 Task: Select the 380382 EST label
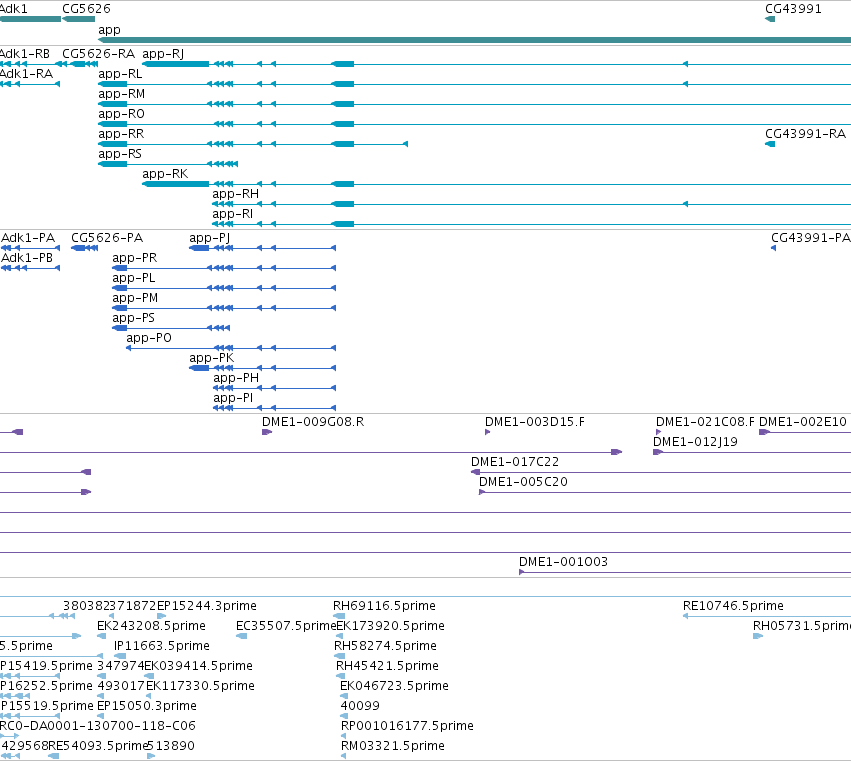click(86, 606)
